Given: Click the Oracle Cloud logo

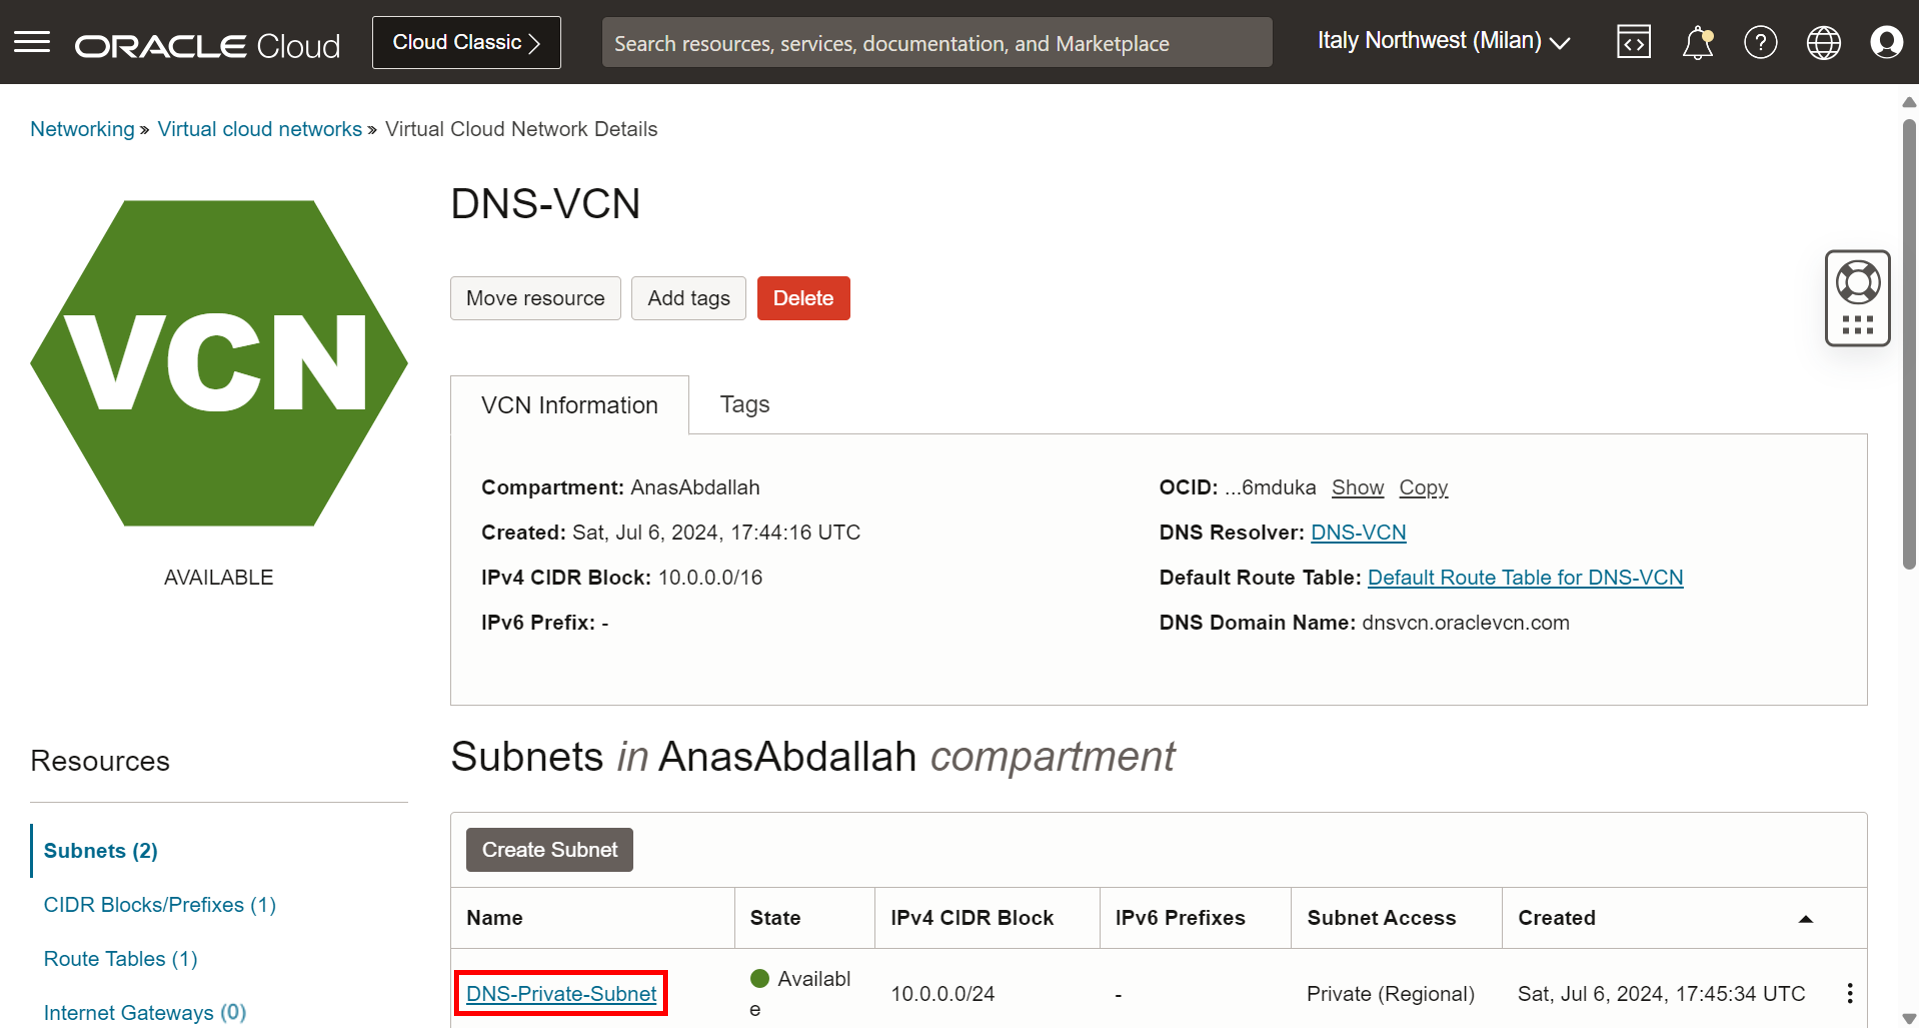Looking at the screenshot, I should coord(207,45).
